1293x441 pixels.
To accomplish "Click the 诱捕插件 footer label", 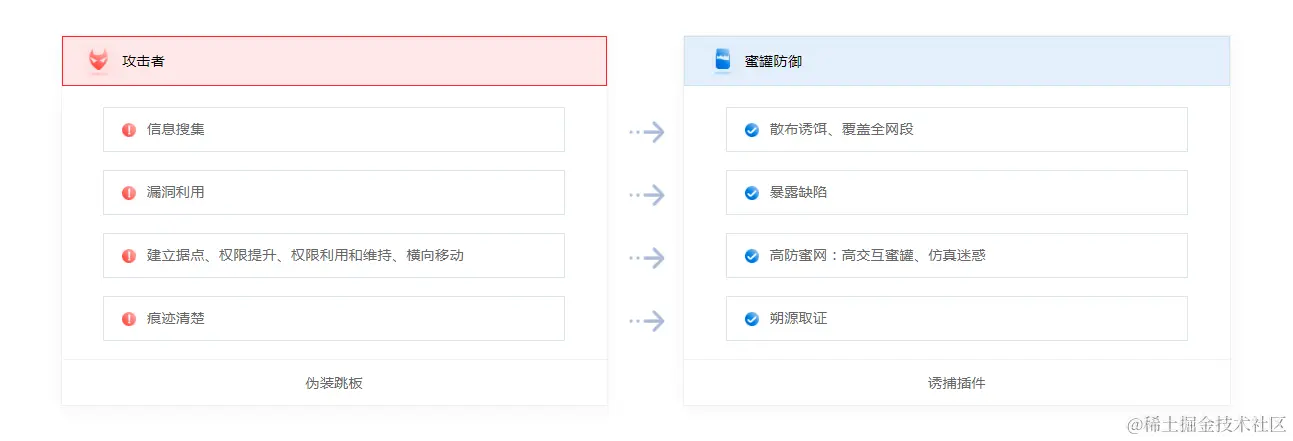I will [x=957, y=383].
